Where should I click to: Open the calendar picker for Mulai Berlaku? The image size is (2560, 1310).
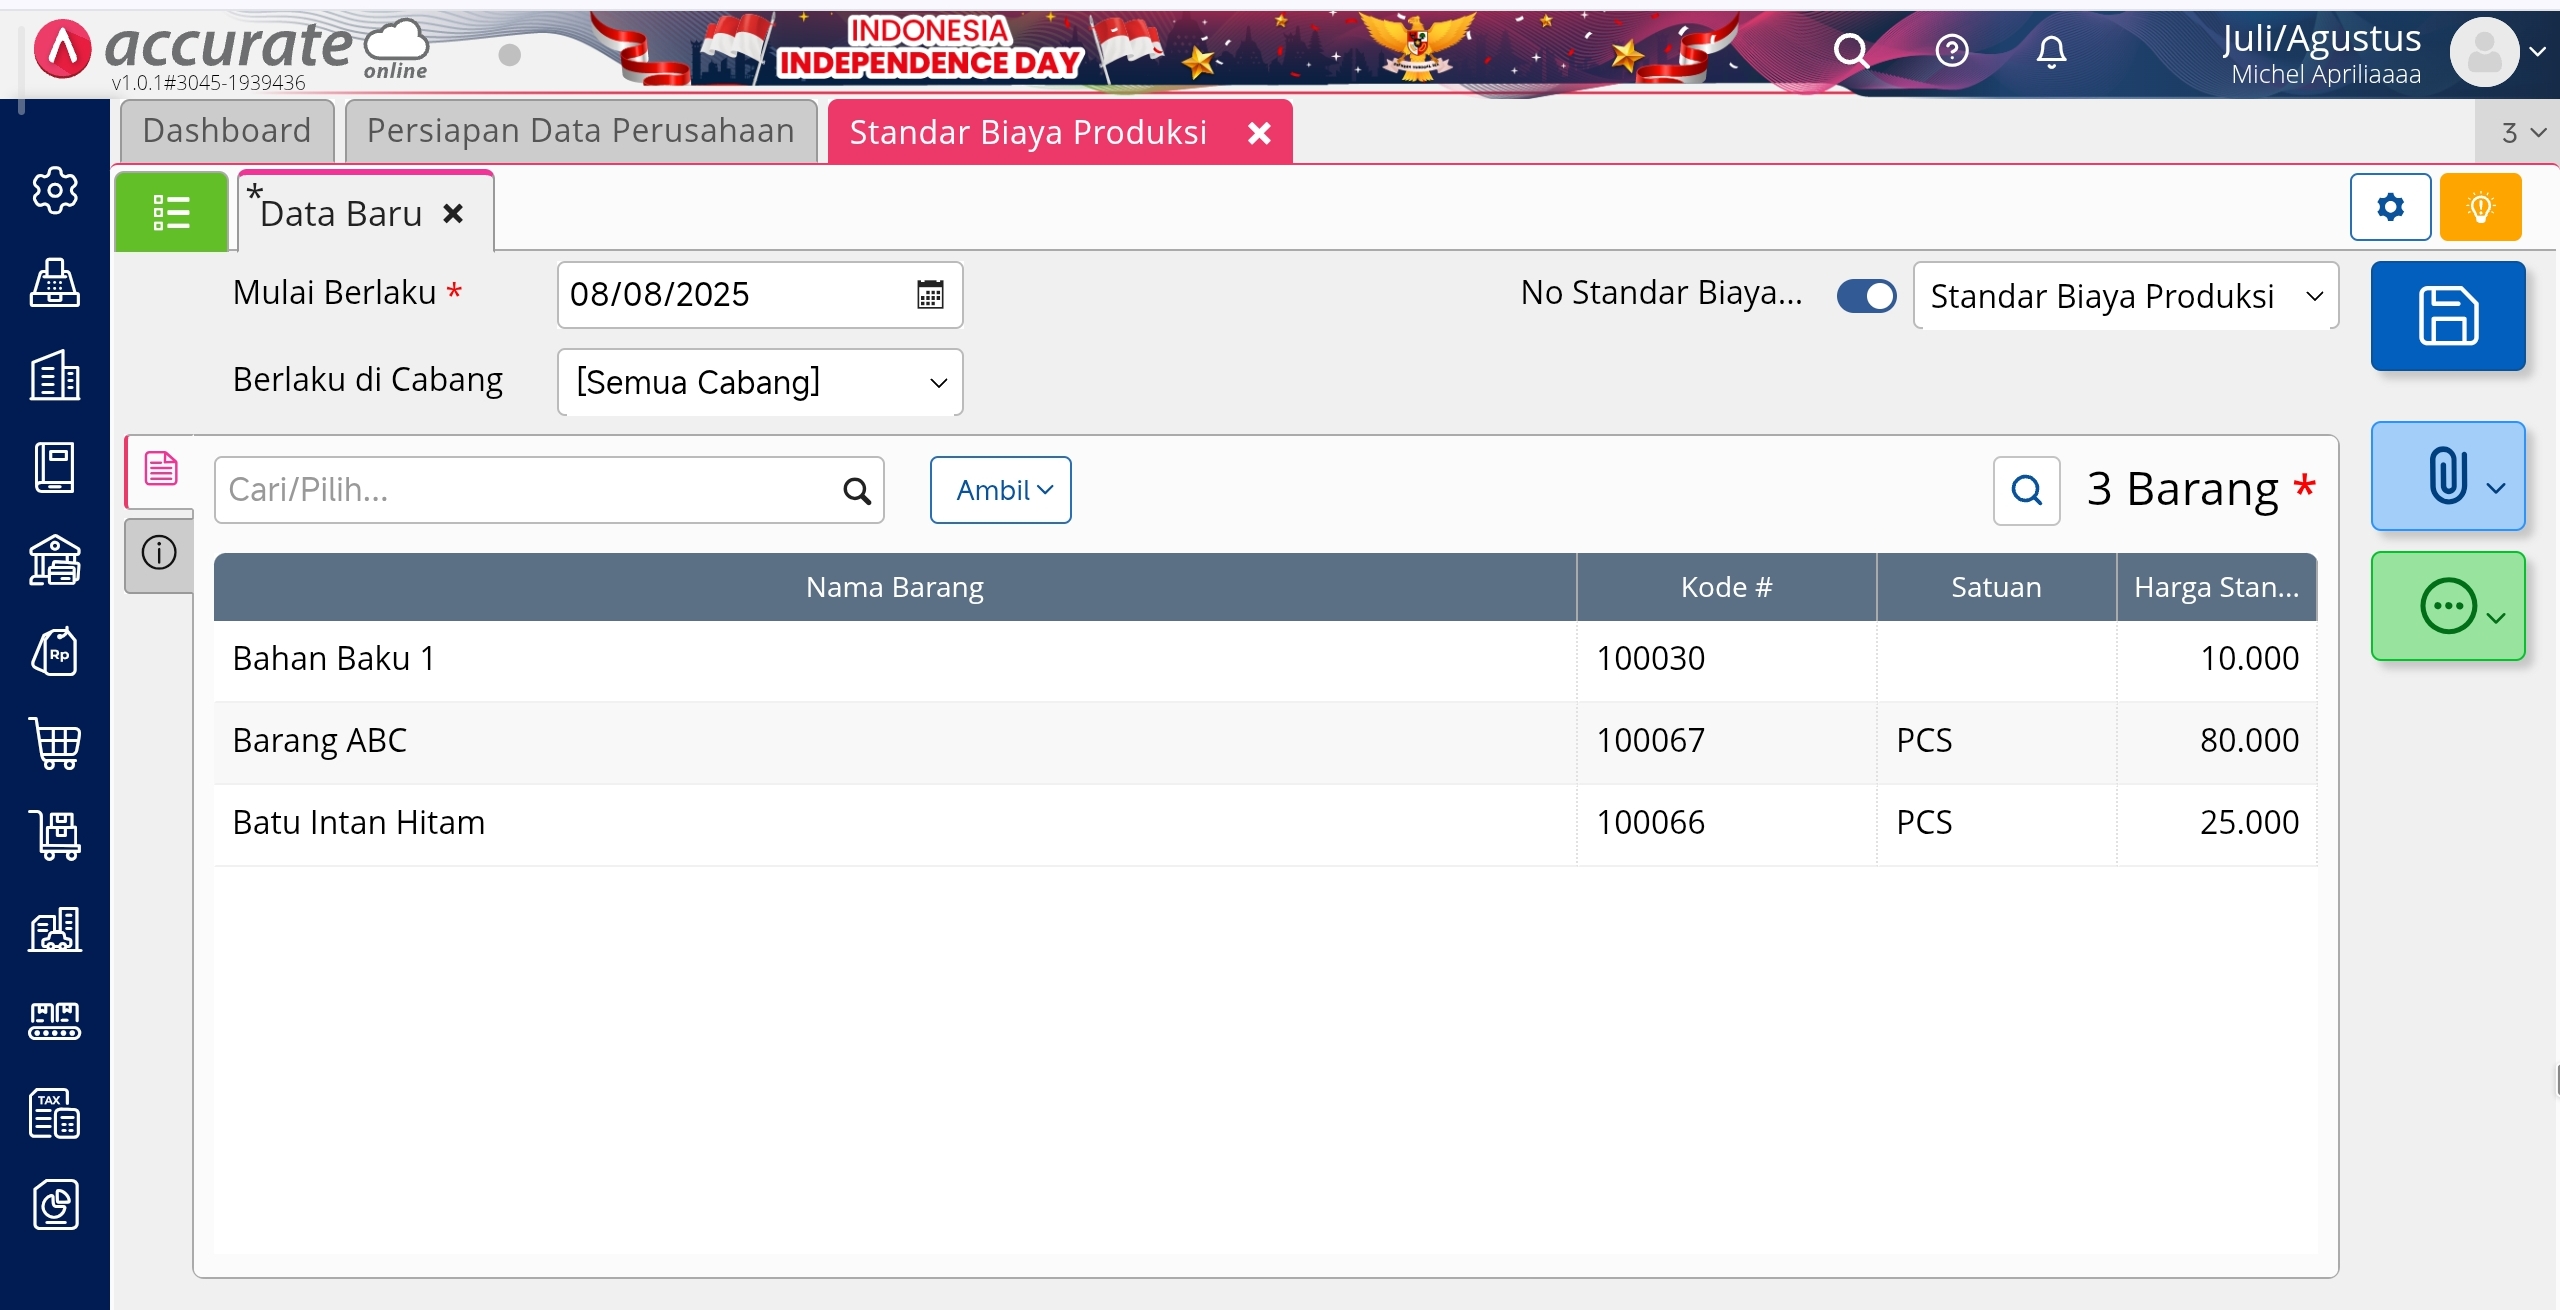point(930,295)
